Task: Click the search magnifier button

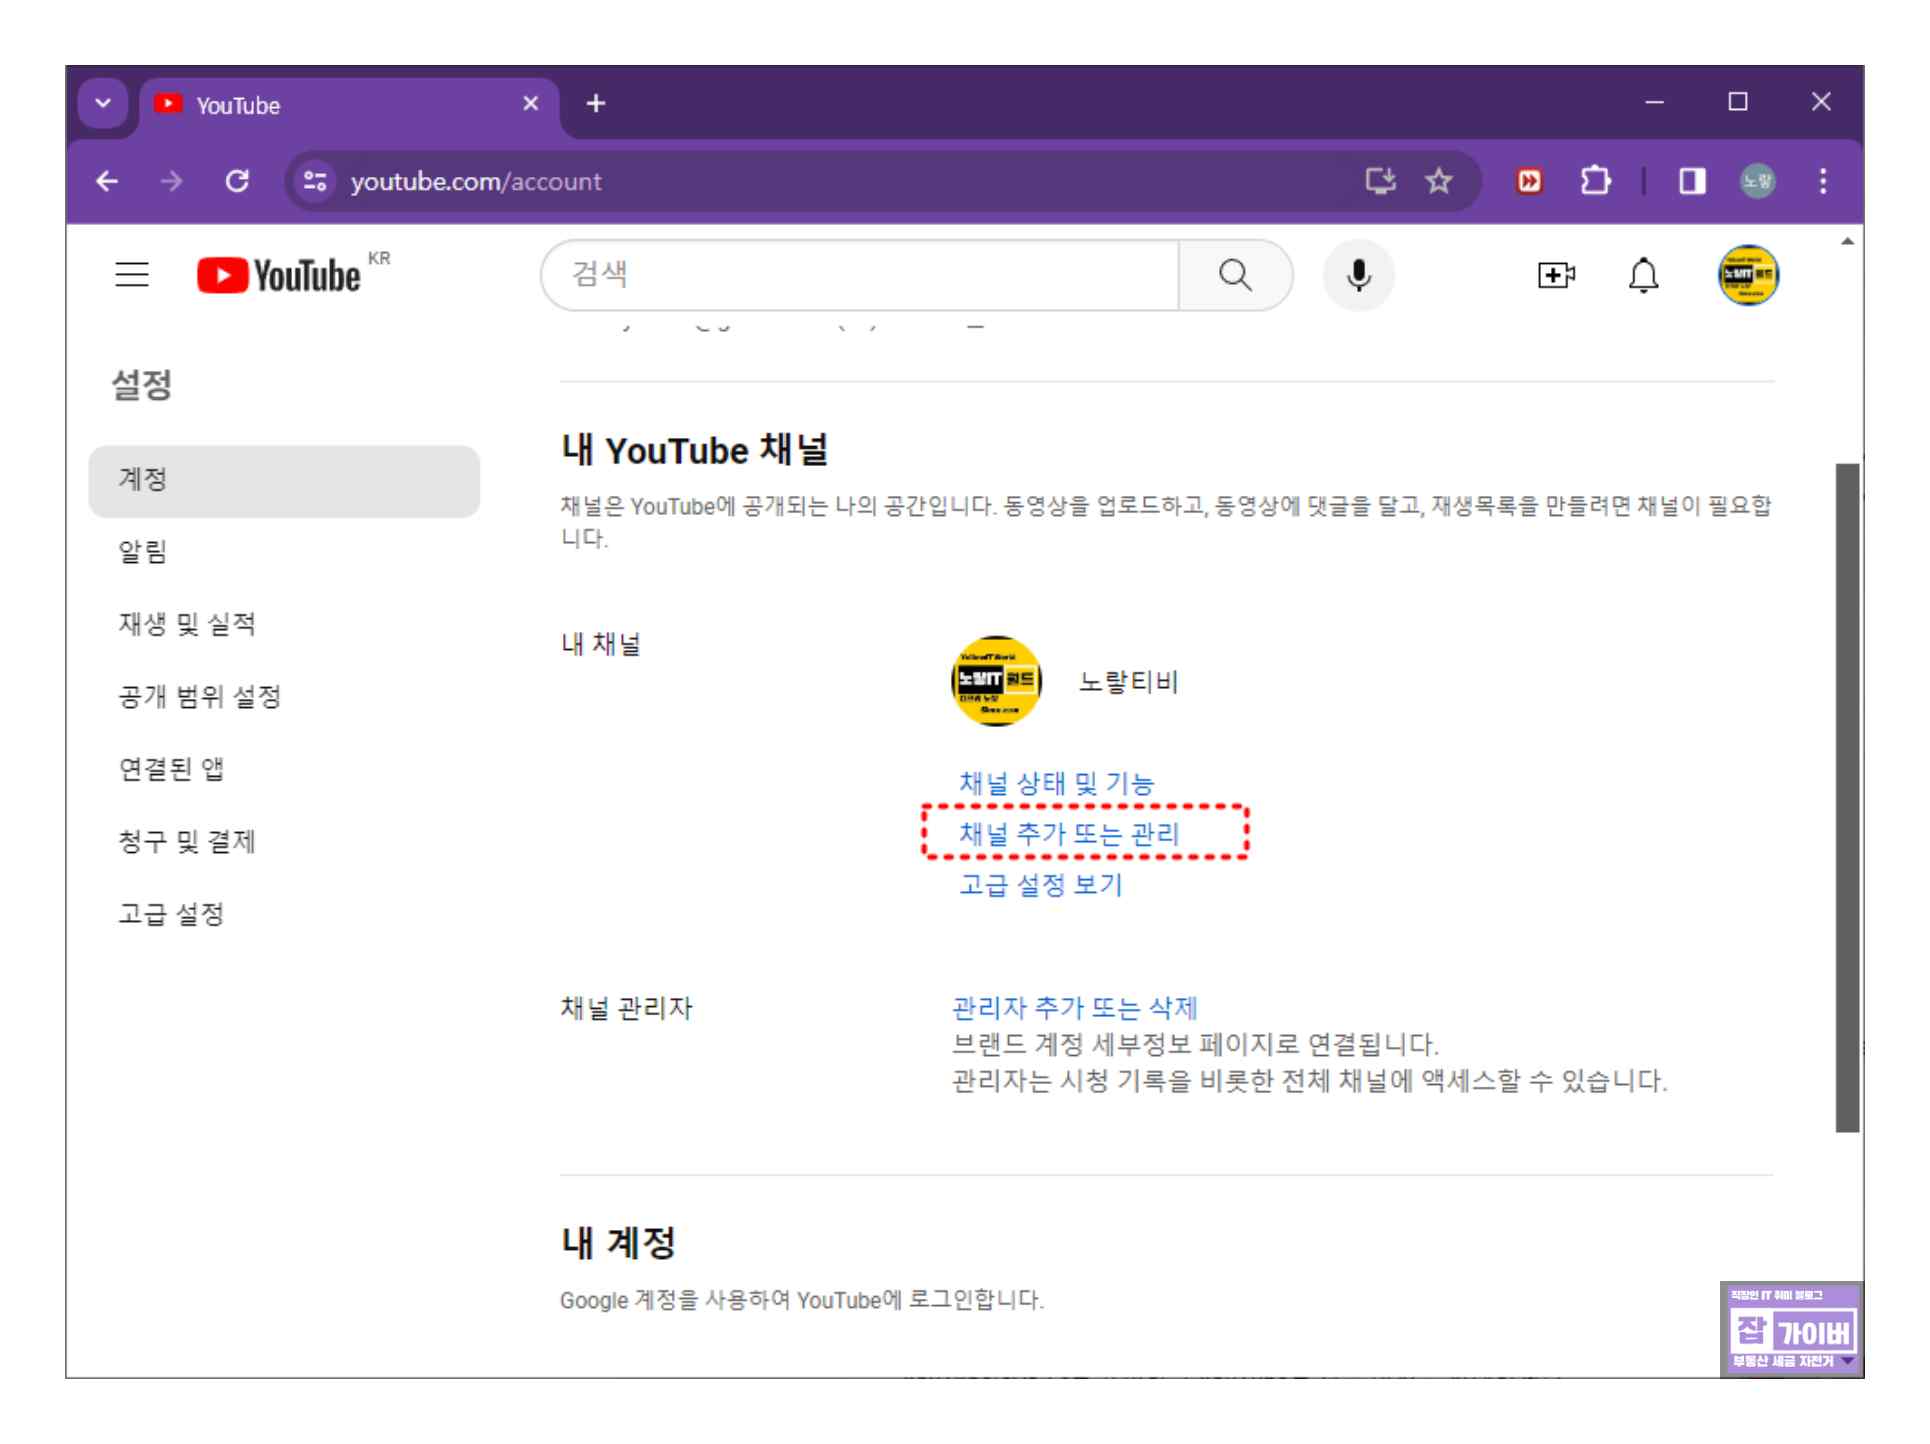Action: click(1235, 275)
